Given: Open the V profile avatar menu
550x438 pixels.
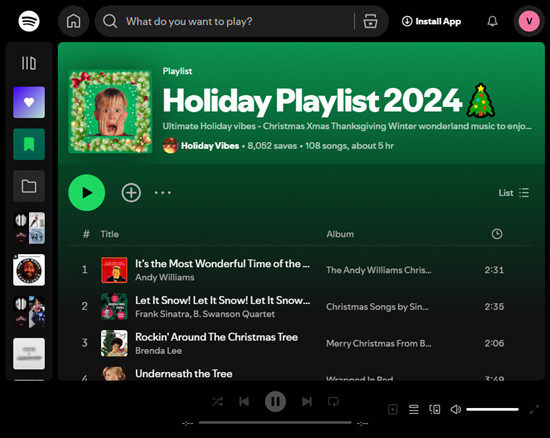Looking at the screenshot, I should click(529, 21).
